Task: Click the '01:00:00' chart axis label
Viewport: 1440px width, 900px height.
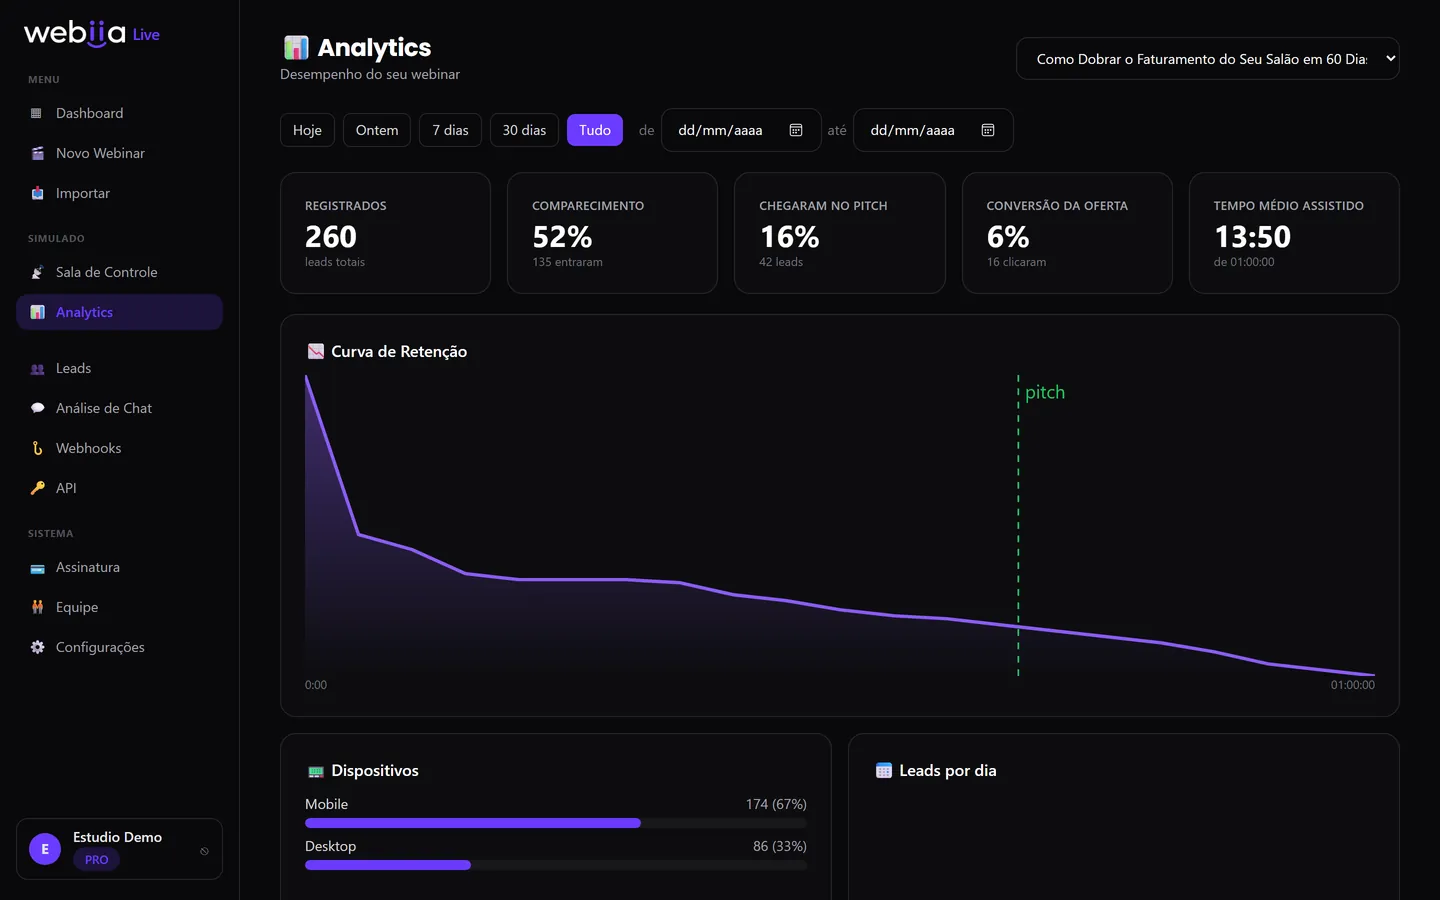Action: [1353, 685]
